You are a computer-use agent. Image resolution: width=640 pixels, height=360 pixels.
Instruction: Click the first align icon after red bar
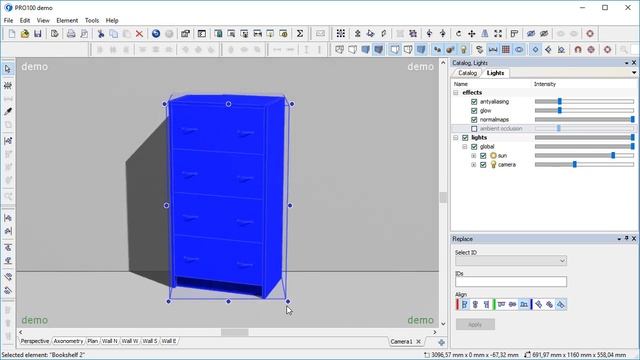[464, 304]
